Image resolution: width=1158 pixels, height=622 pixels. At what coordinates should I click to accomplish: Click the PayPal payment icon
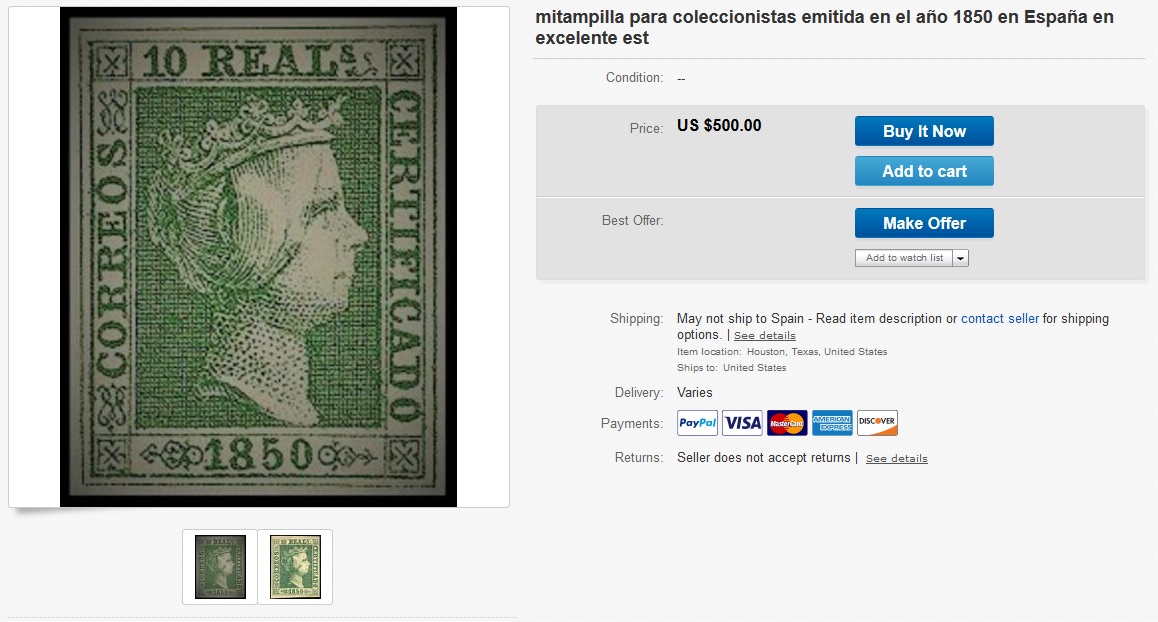(697, 423)
